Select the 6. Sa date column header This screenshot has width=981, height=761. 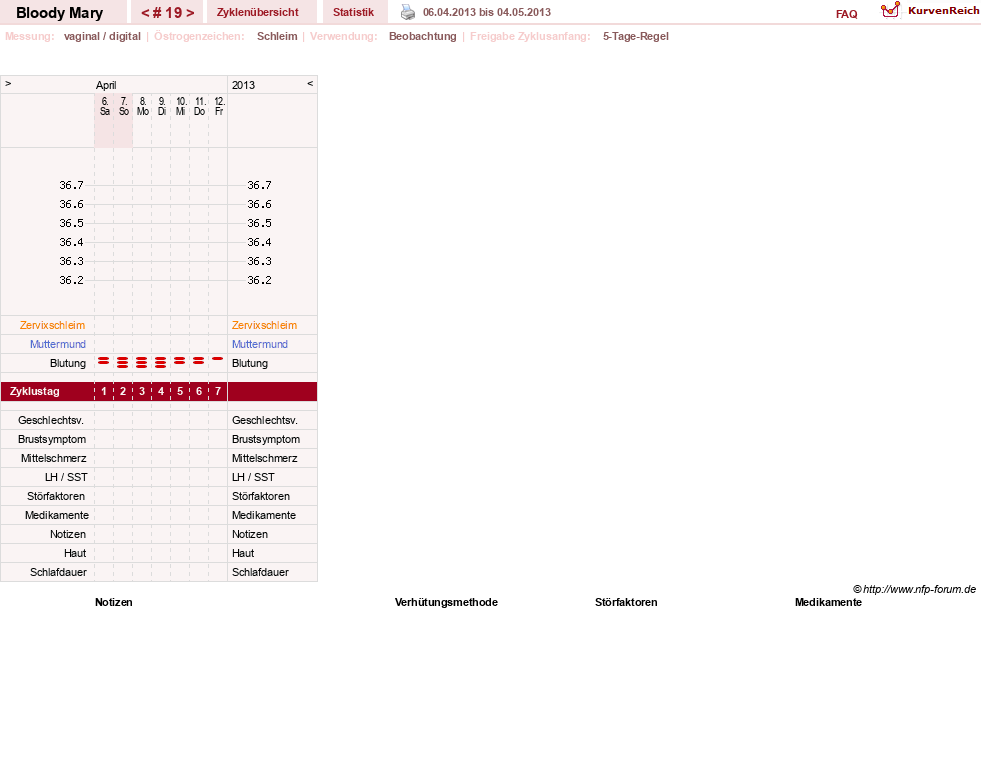(x=104, y=106)
